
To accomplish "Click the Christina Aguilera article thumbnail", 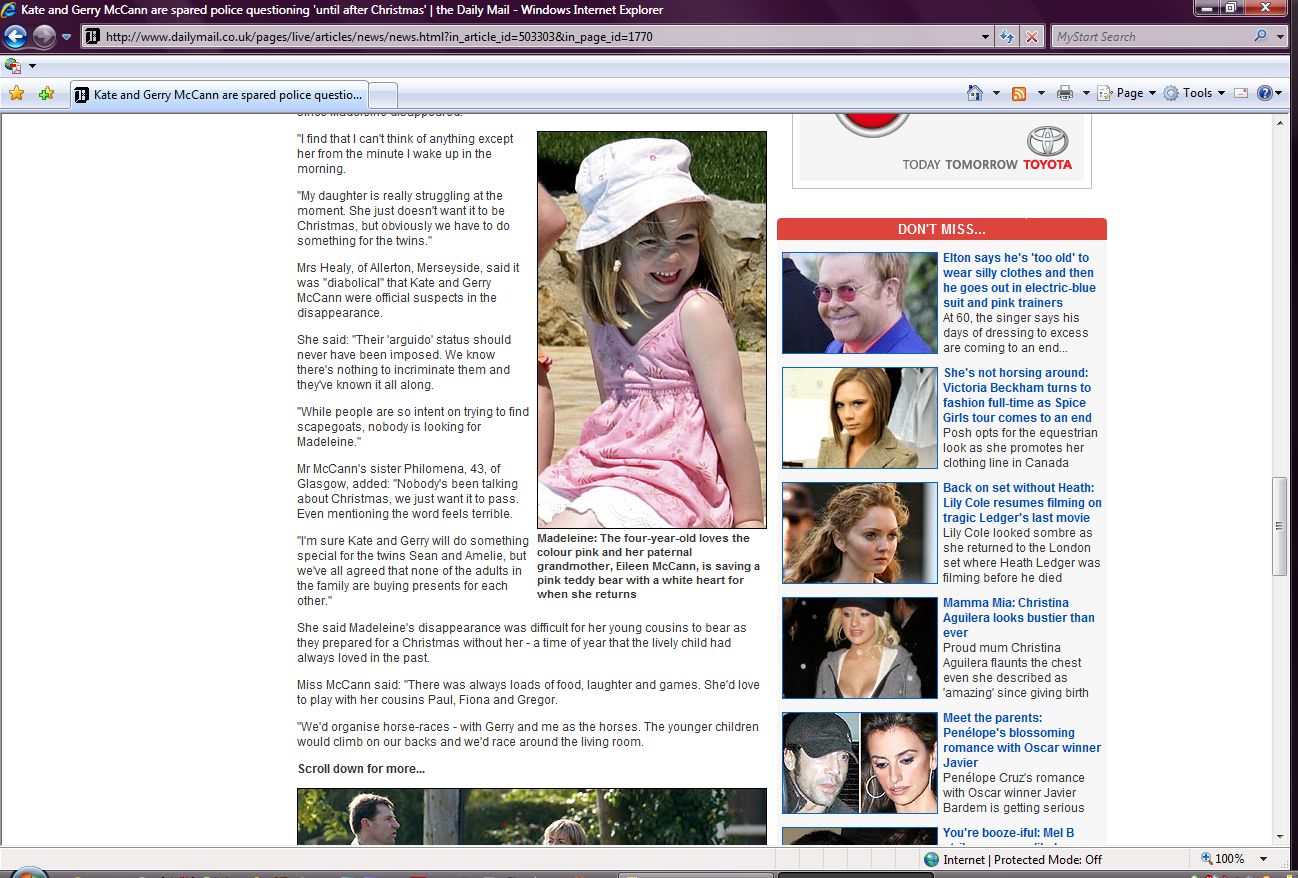I will 859,647.
